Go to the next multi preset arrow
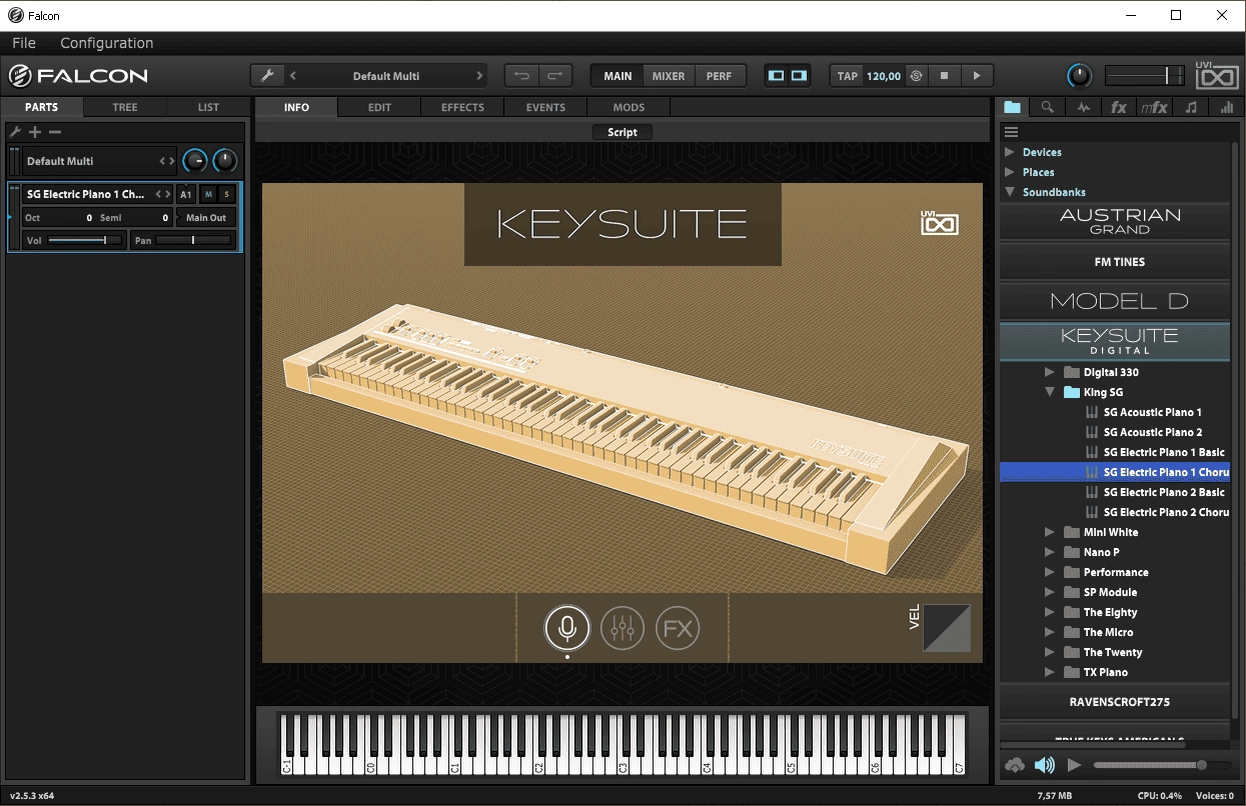The height and width of the screenshot is (806, 1246). tap(479, 76)
